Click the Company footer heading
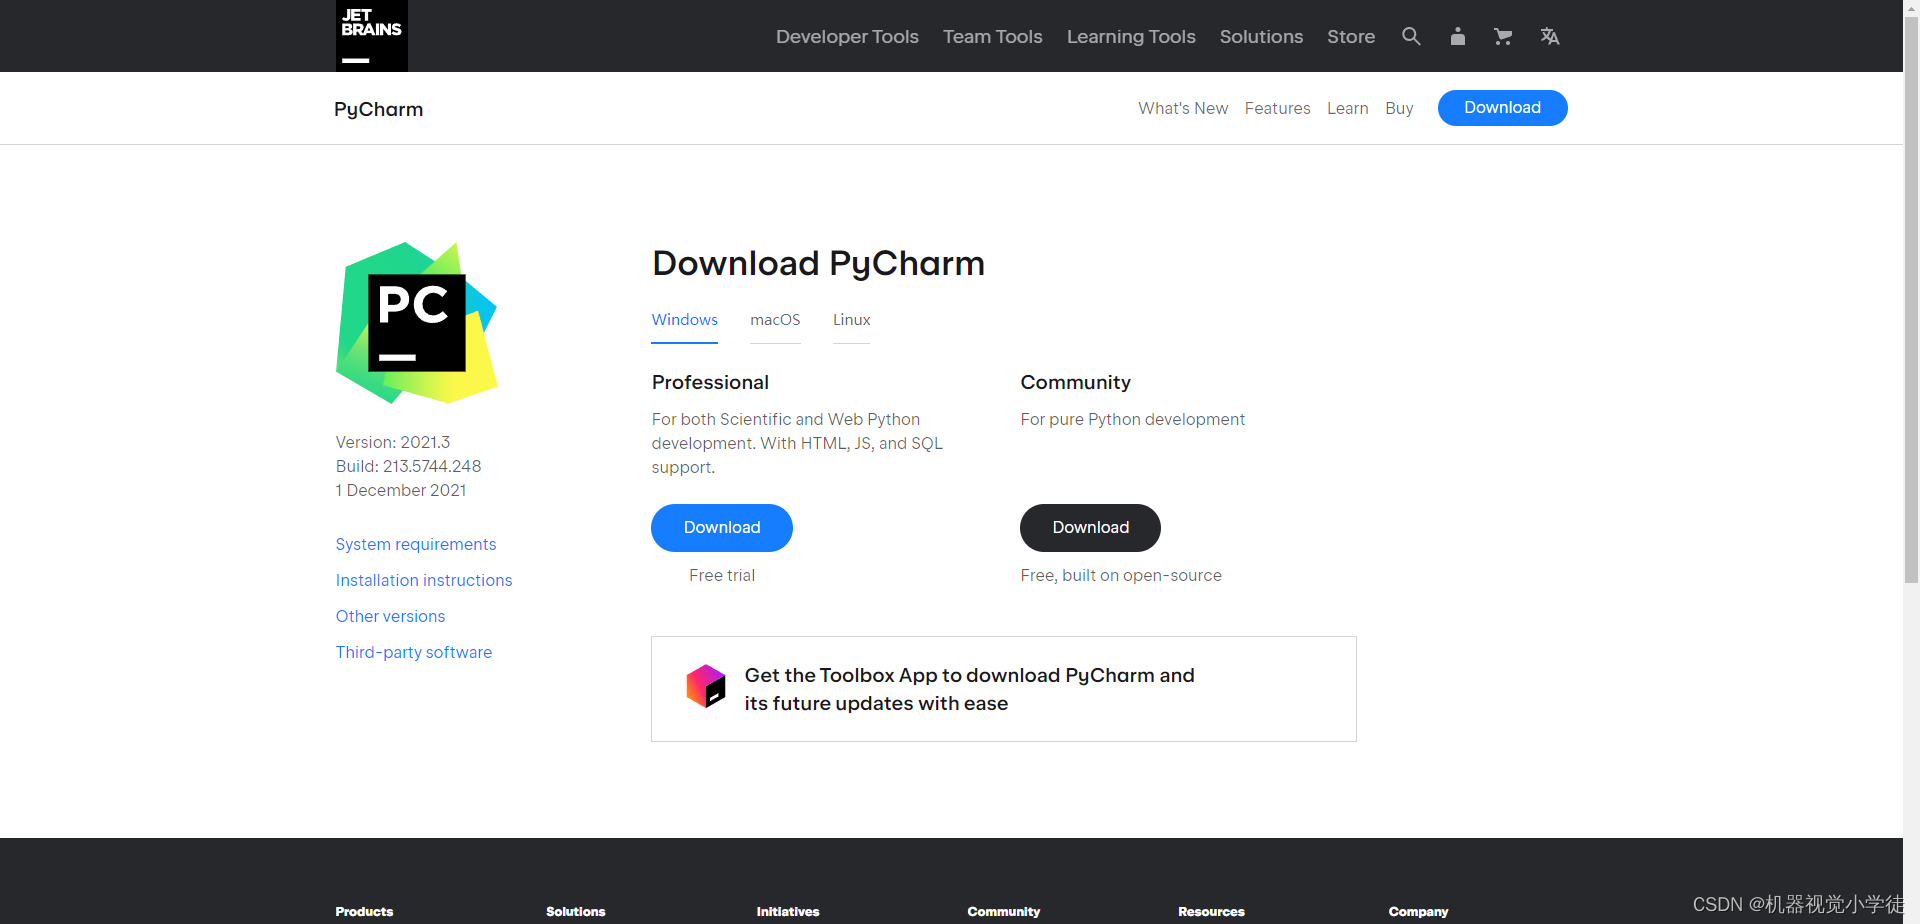The height and width of the screenshot is (924, 1920). click(x=1418, y=912)
